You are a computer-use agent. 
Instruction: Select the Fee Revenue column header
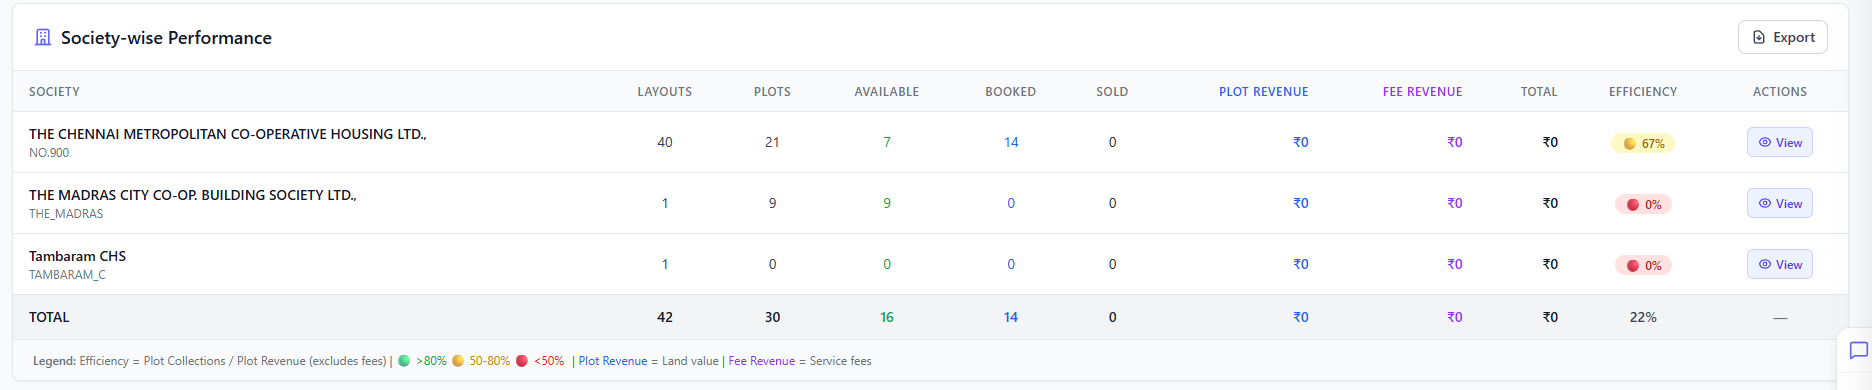click(1422, 91)
